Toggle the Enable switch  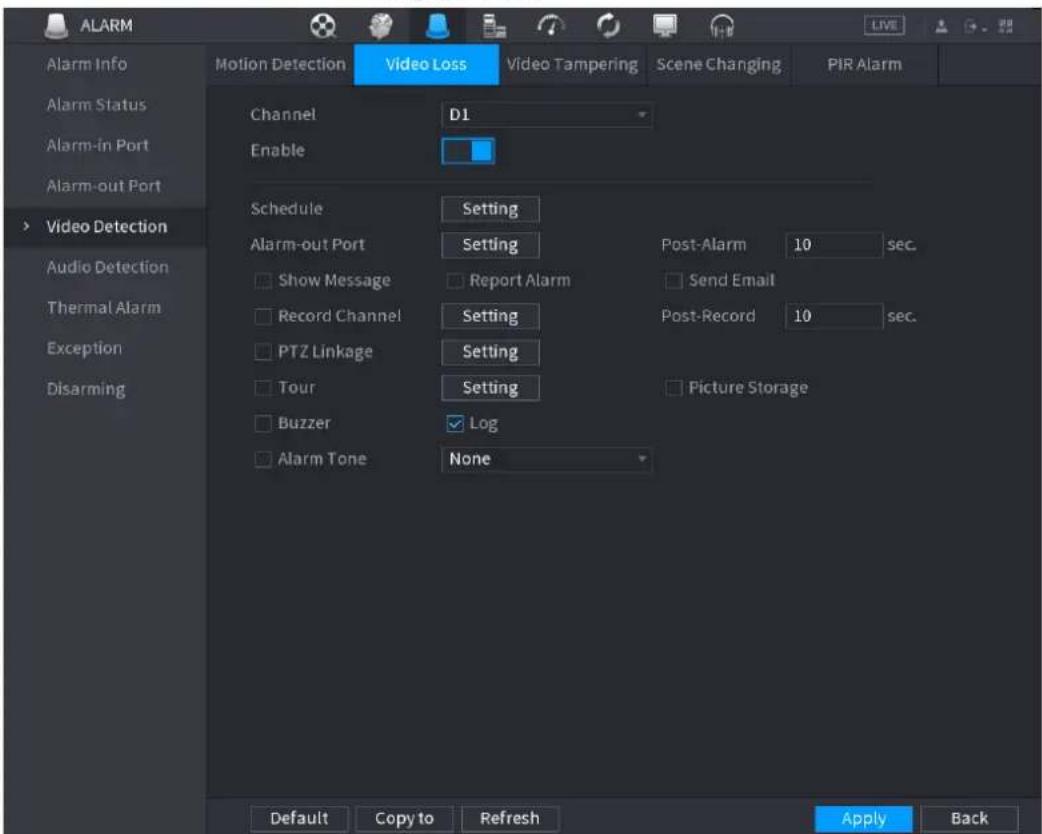468,151
